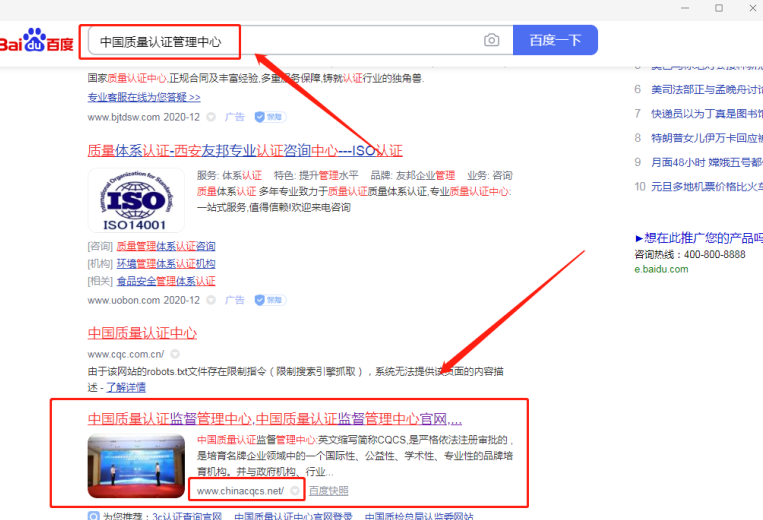
Task: Open hot search item 8 特朗普女儿伊万卡
Action: click(707, 138)
